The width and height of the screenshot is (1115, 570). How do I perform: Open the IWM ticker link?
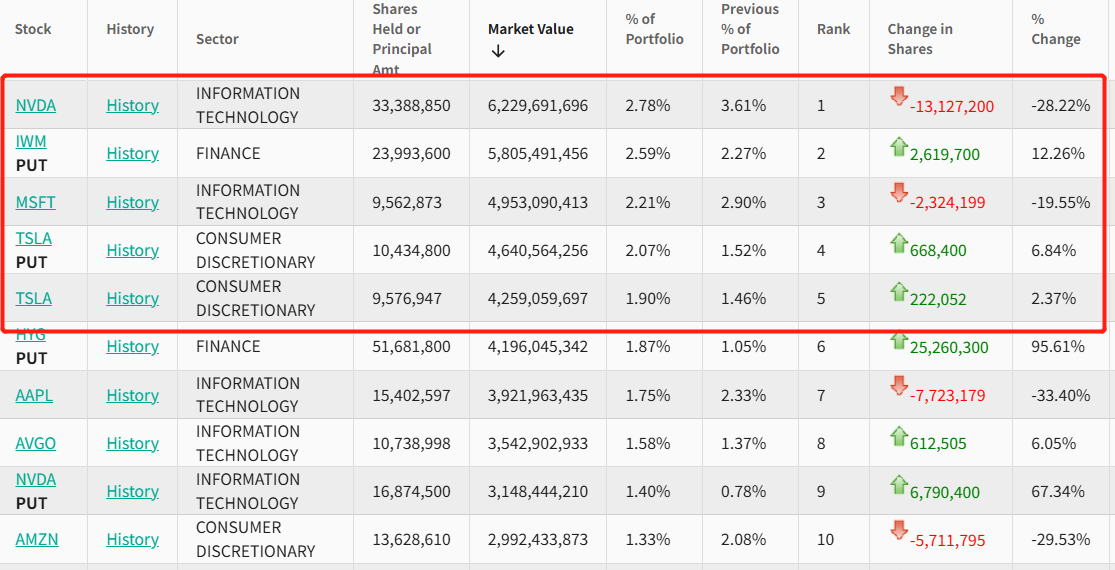[x=30, y=142]
